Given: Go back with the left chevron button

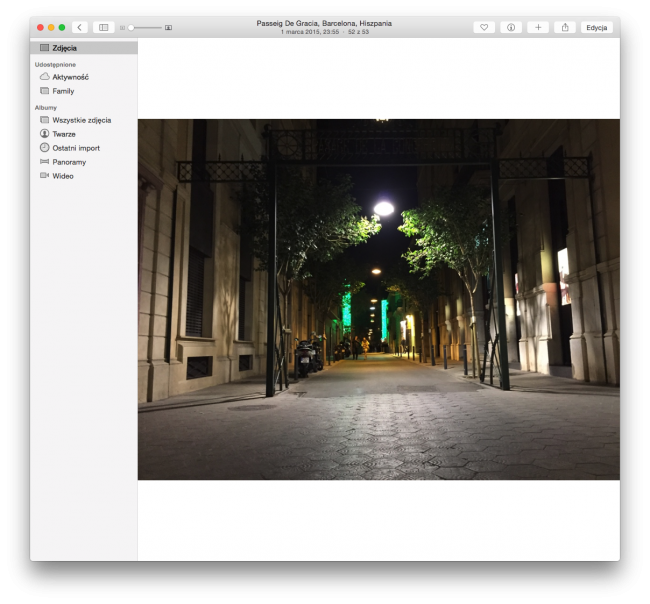Looking at the screenshot, I should [x=80, y=27].
